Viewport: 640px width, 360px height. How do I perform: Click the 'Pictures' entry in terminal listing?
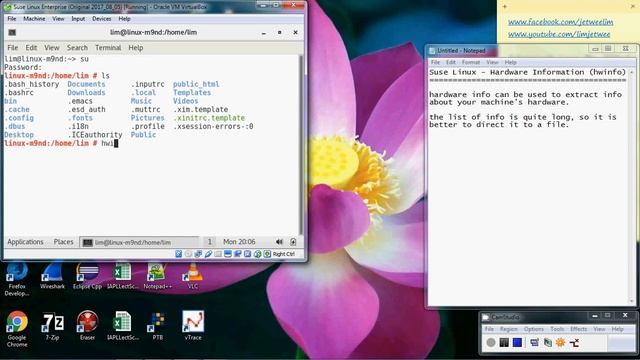tap(147, 118)
